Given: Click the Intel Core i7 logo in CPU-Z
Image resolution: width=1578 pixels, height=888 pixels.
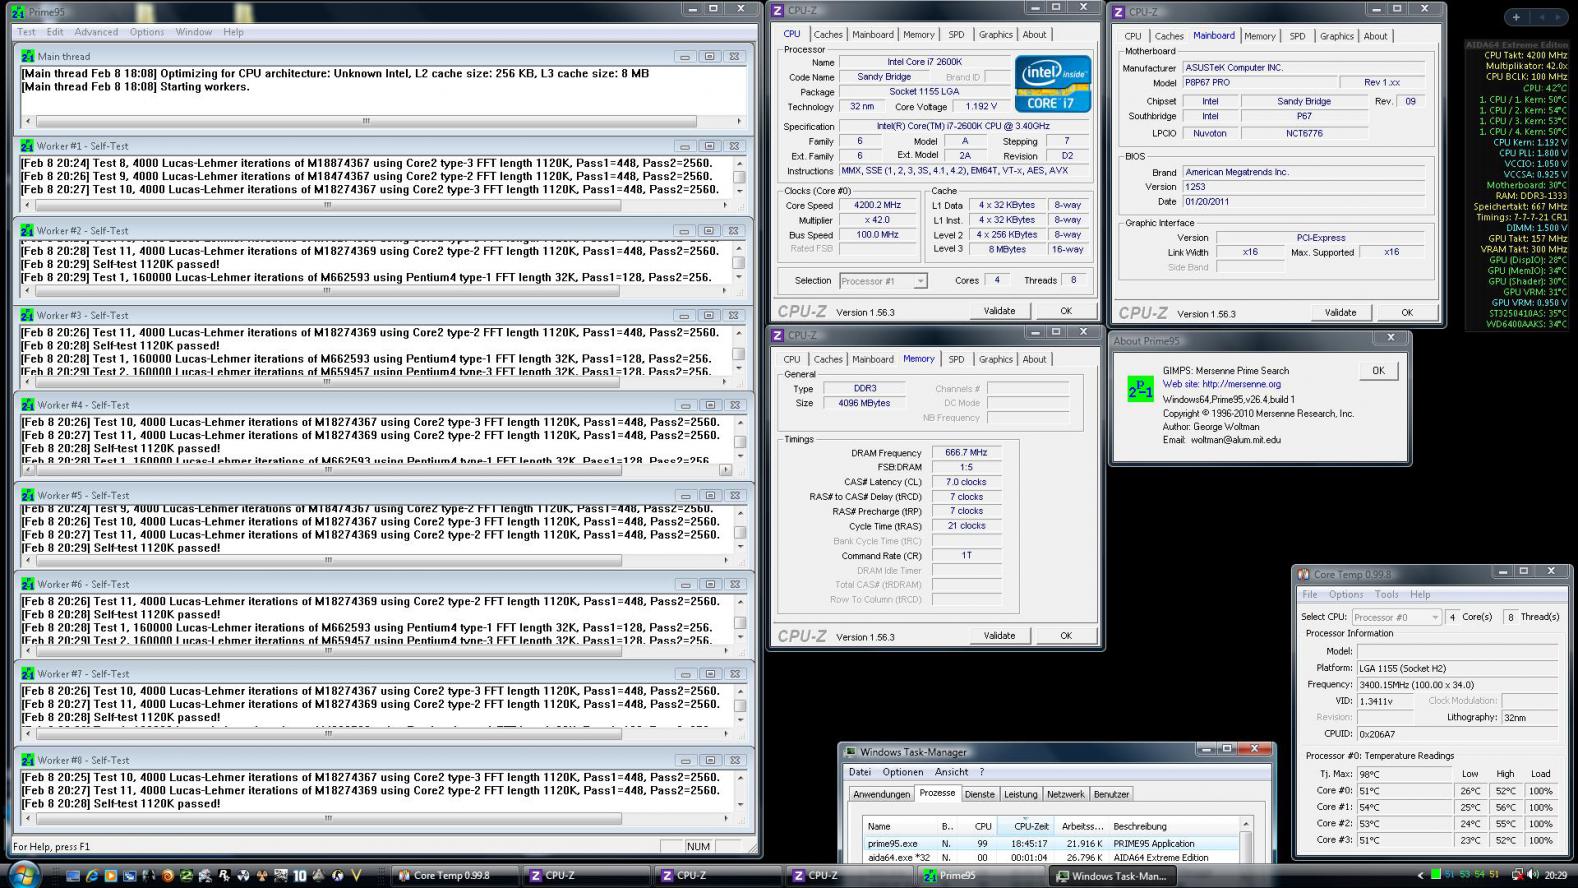Looking at the screenshot, I should (x=1052, y=83).
